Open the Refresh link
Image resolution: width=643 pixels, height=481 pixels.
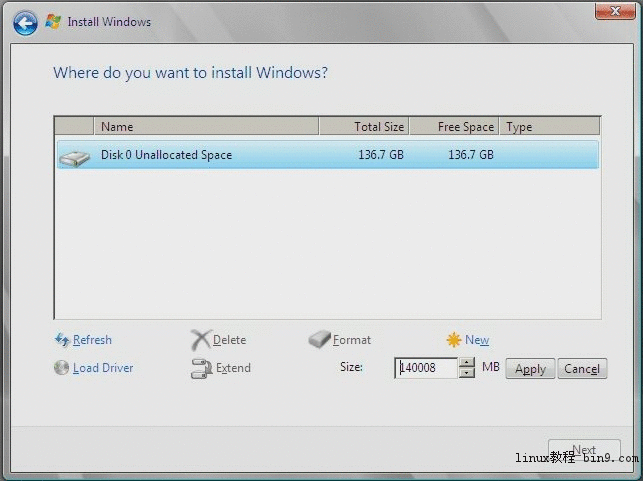coord(92,340)
